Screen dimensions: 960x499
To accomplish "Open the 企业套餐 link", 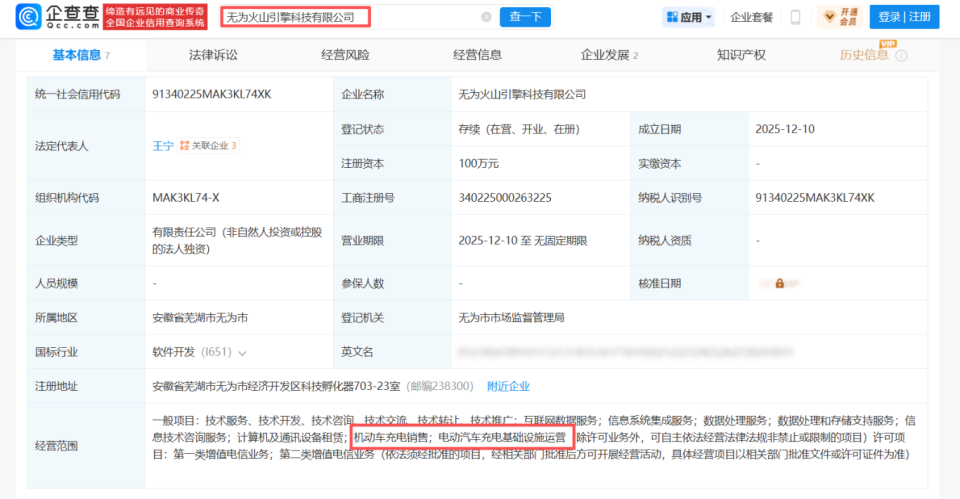I will (751, 17).
